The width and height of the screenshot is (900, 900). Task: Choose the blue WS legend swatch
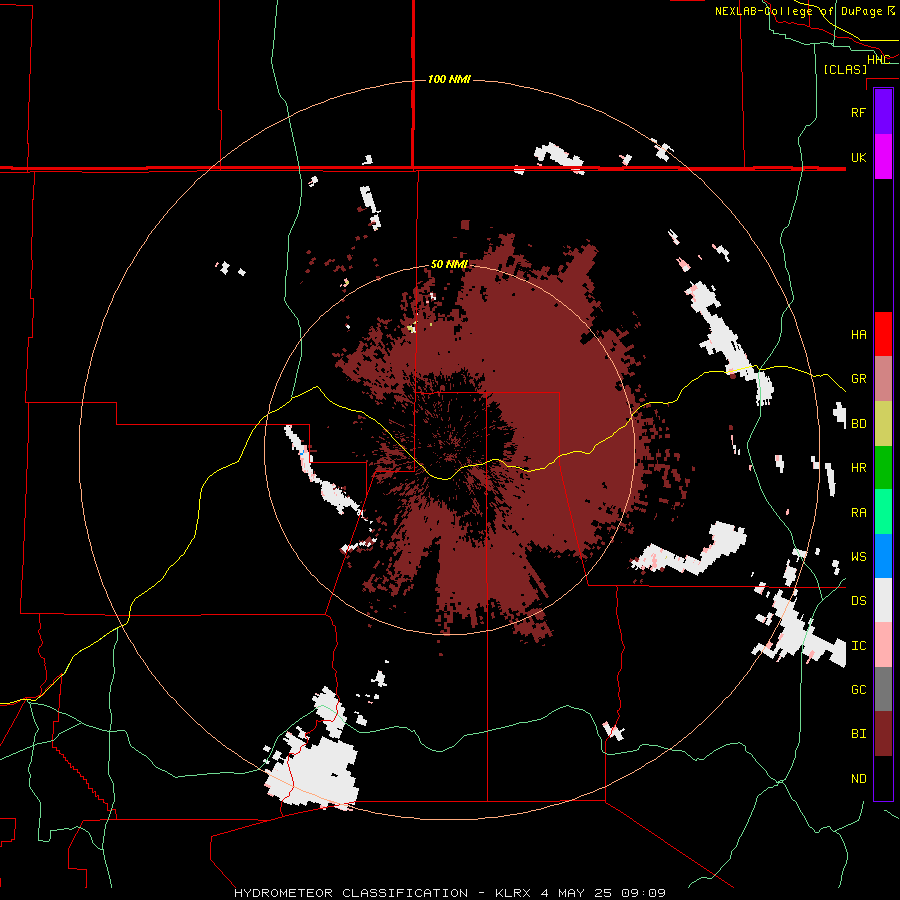(883, 556)
